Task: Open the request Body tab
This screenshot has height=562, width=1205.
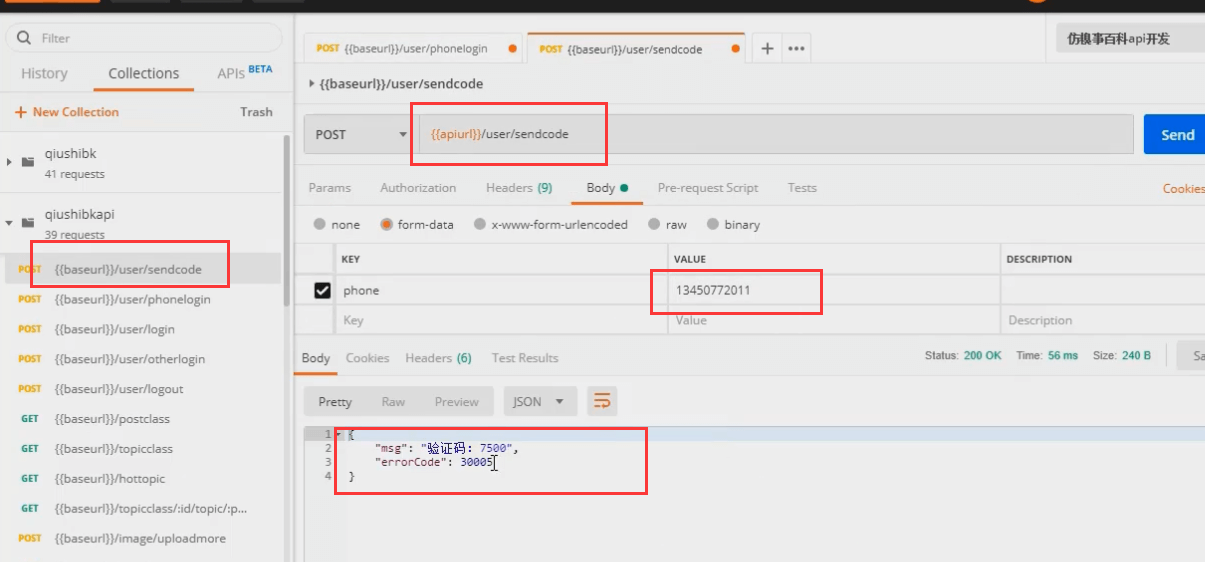Action: click(607, 187)
